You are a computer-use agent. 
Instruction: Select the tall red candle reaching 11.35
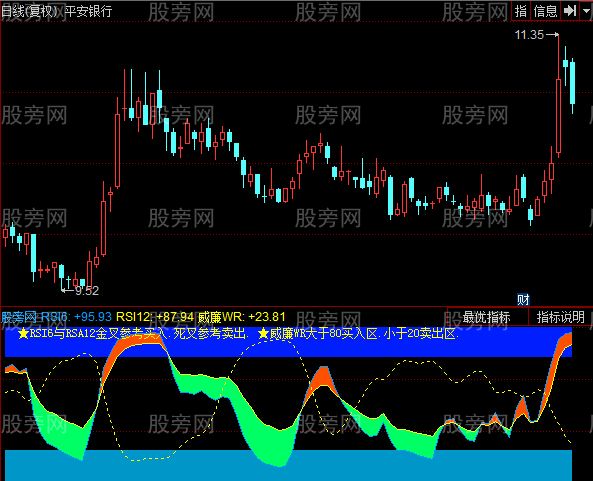click(559, 95)
